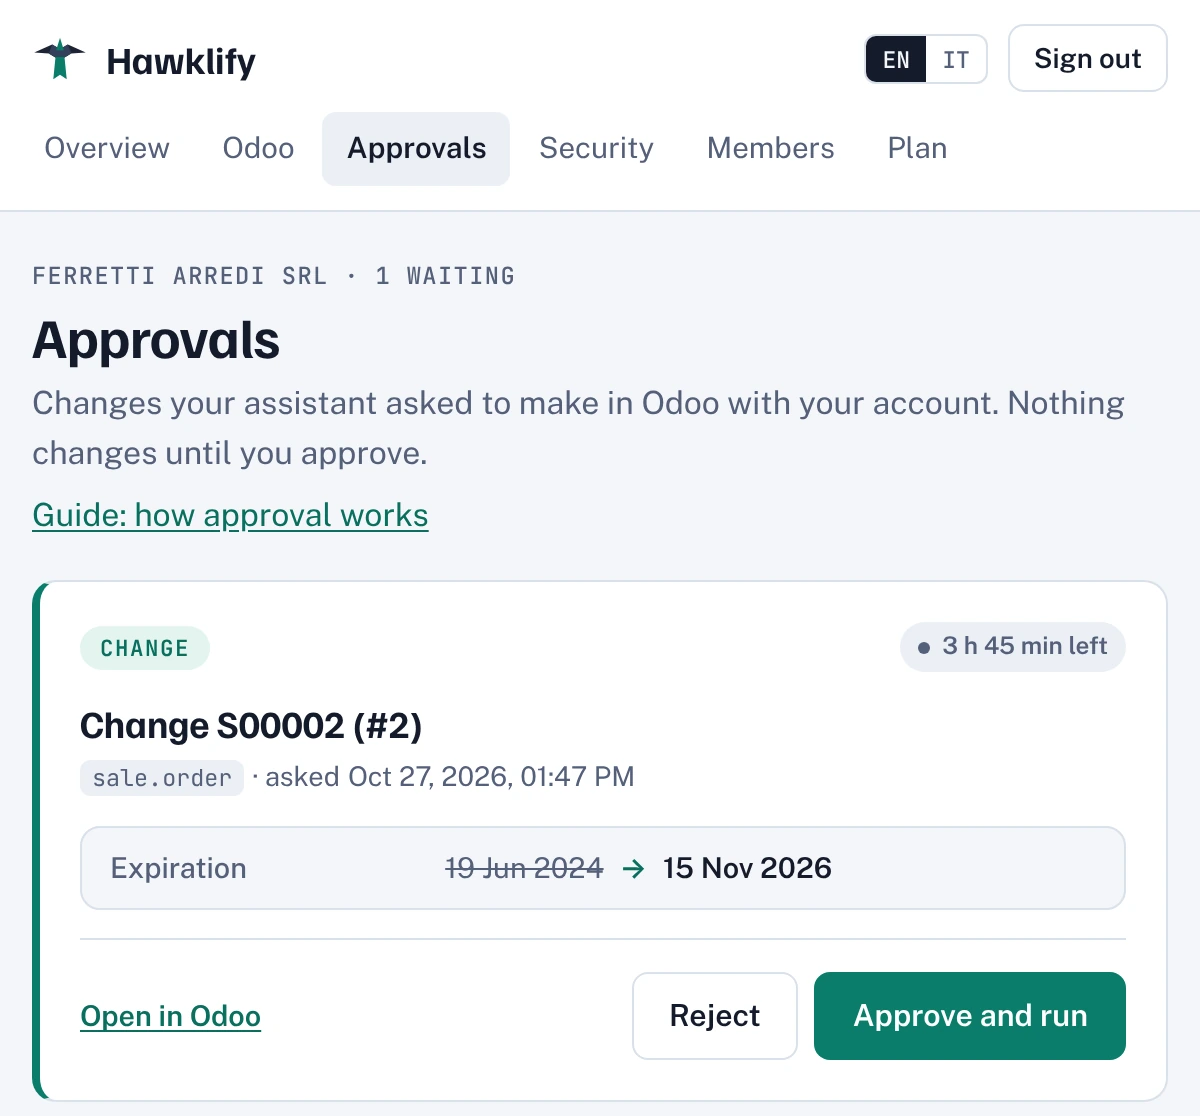Image resolution: width=1200 pixels, height=1116 pixels.
Task: Open the Odoo tab
Action: (258, 148)
